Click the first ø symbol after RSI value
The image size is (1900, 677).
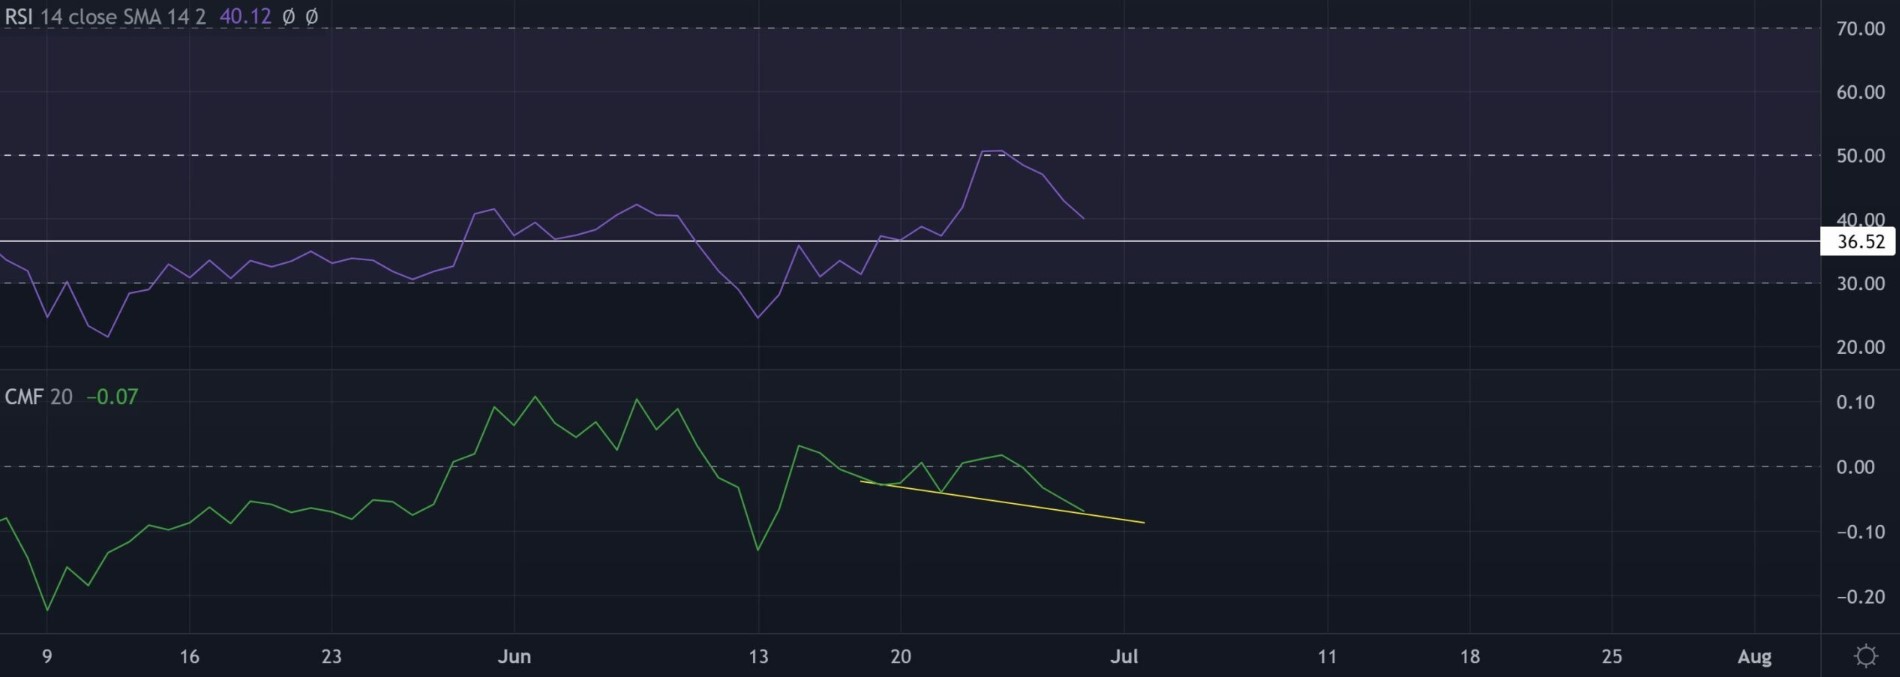pos(288,17)
